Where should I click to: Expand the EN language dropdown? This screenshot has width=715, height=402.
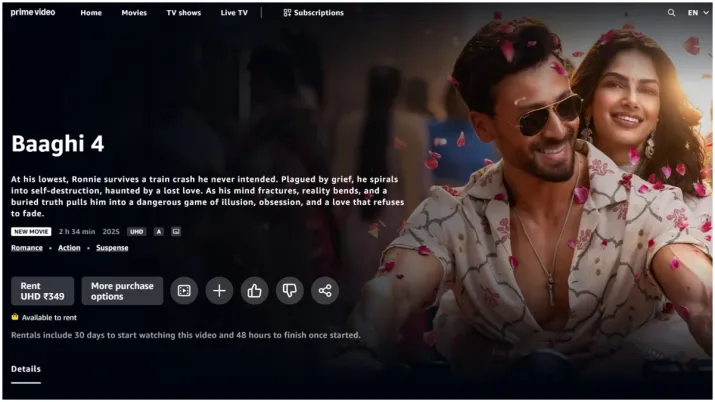pyautogui.click(x=698, y=13)
